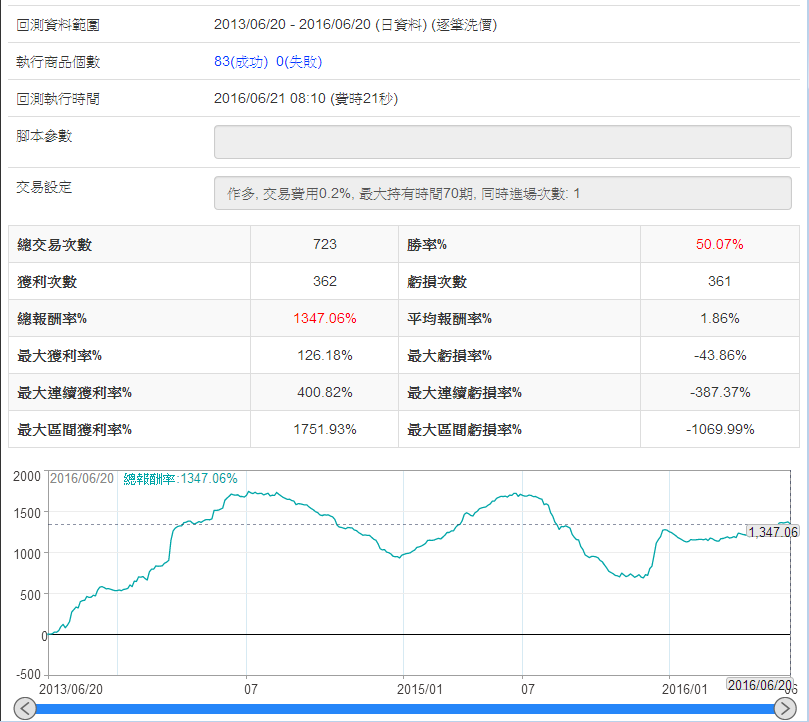The image size is (809, 722).
Task: Select the 總交易次數 row value 723
Action: pyautogui.click(x=324, y=245)
